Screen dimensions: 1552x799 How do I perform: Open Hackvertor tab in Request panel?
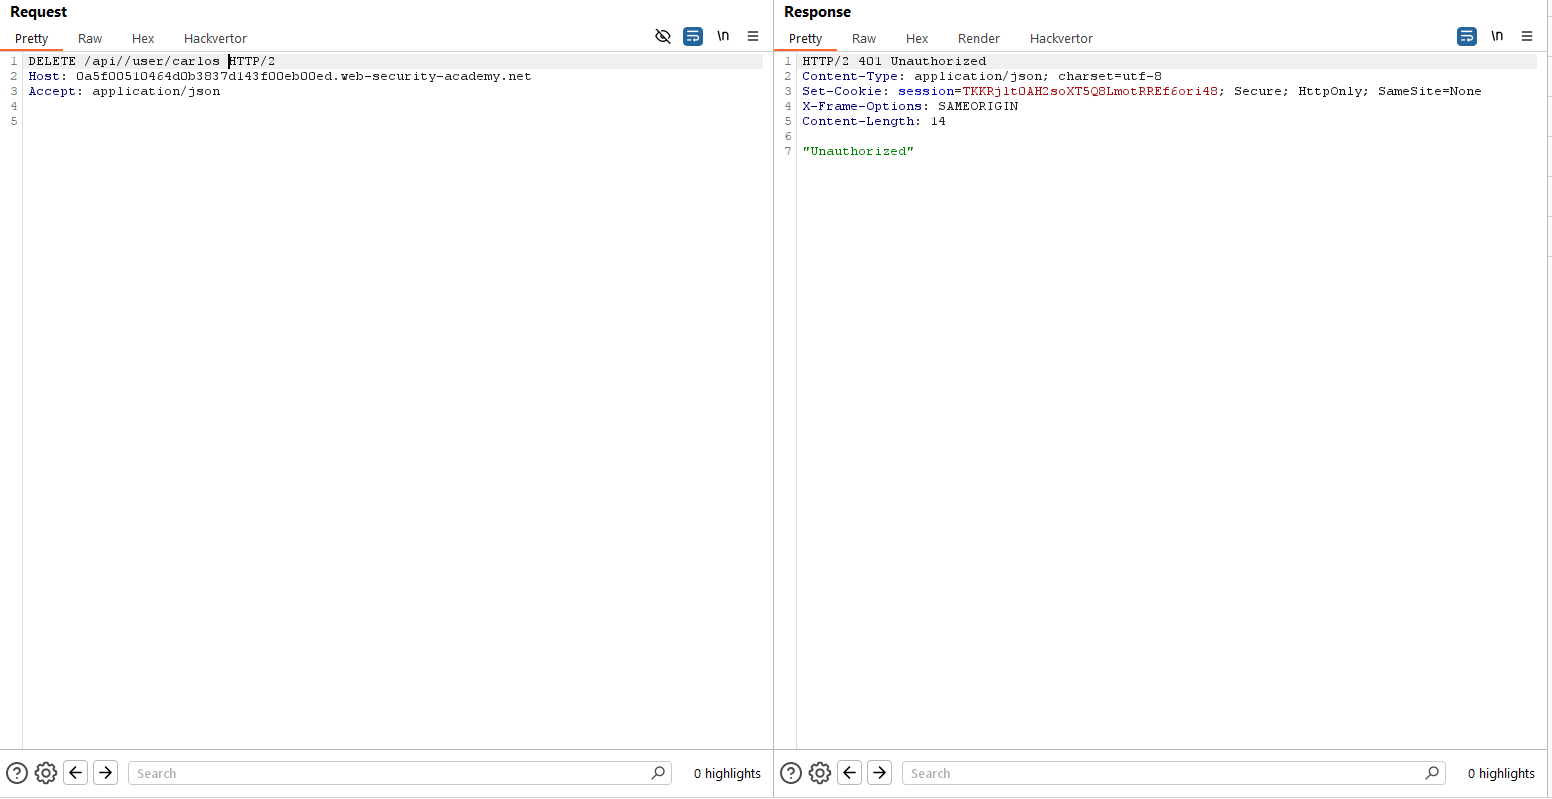pyautogui.click(x=215, y=39)
